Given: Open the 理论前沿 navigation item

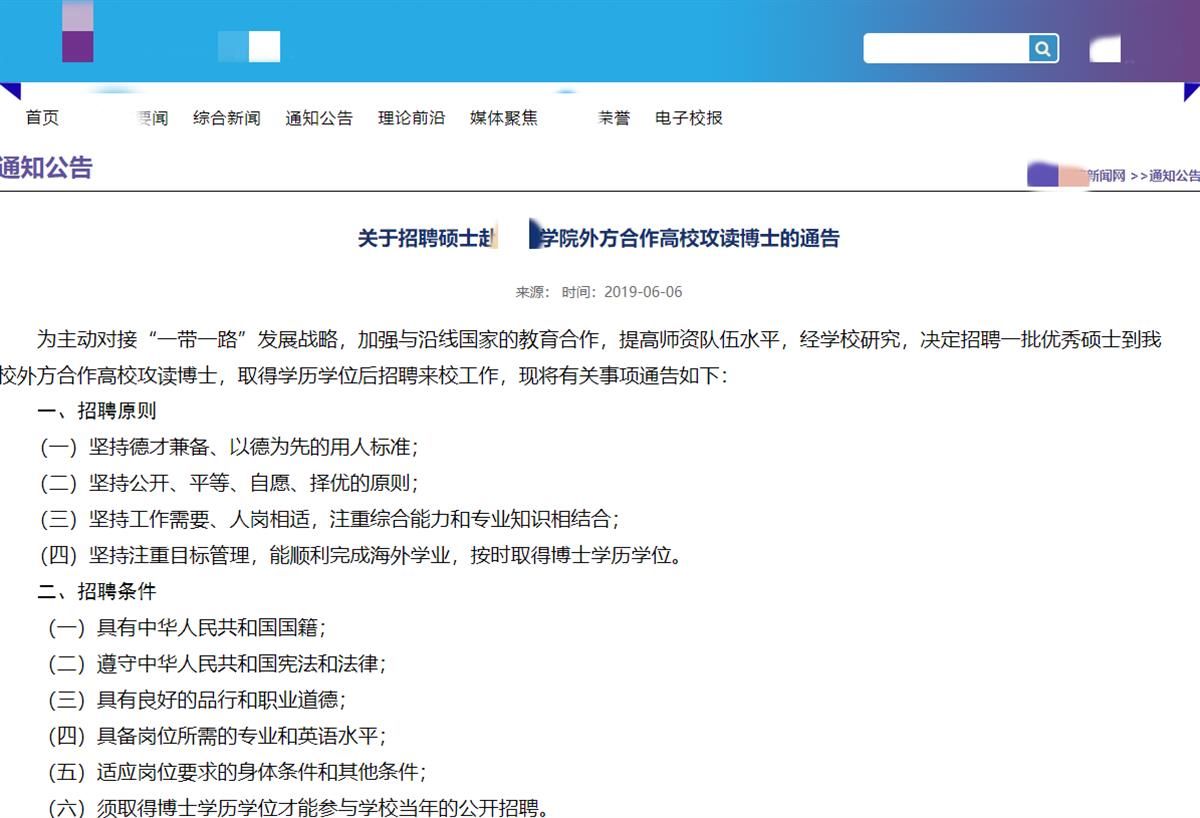Looking at the screenshot, I should point(411,118).
